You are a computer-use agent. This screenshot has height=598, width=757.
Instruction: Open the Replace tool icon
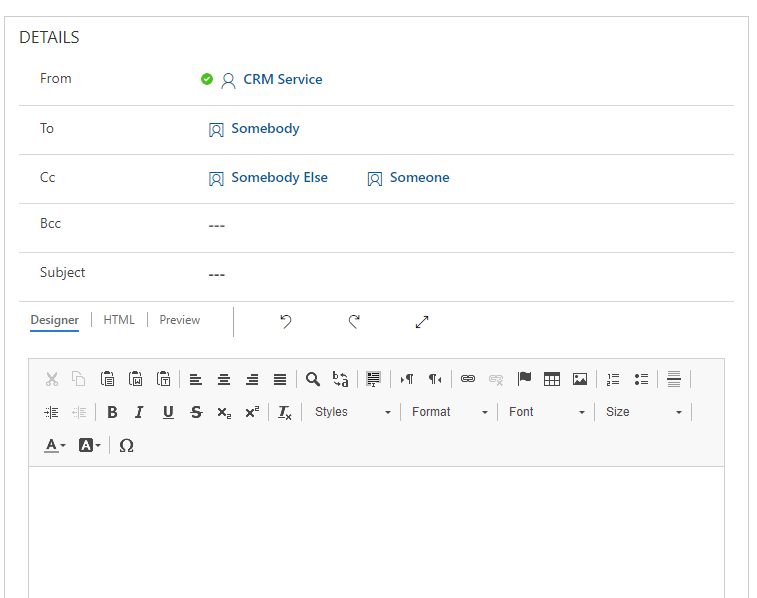(x=341, y=379)
